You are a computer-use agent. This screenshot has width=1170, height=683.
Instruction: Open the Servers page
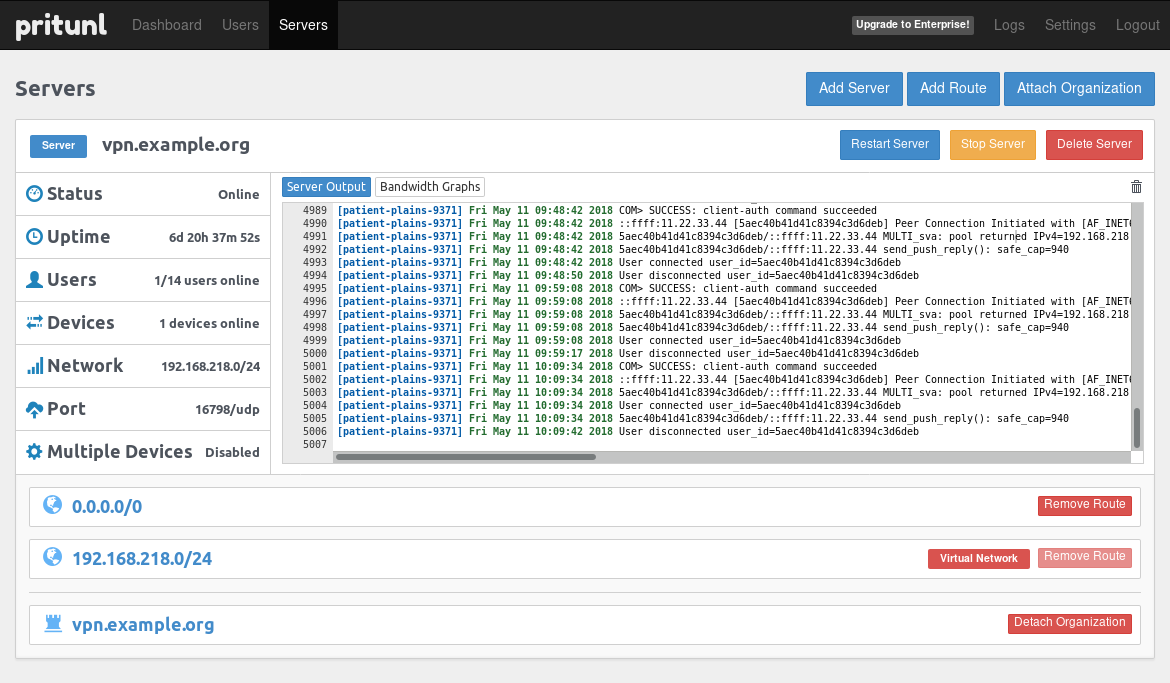(x=303, y=25)
